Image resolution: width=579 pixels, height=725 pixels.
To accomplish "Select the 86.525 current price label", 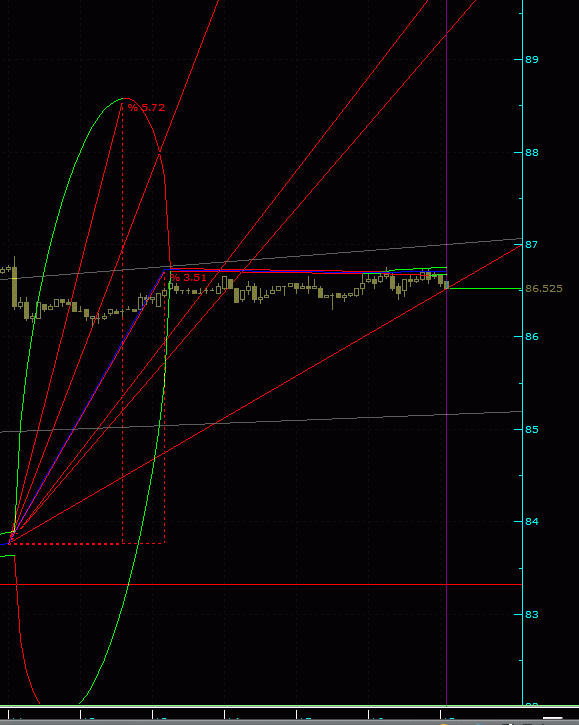I will pyautogui.click(x=544, y=289).
